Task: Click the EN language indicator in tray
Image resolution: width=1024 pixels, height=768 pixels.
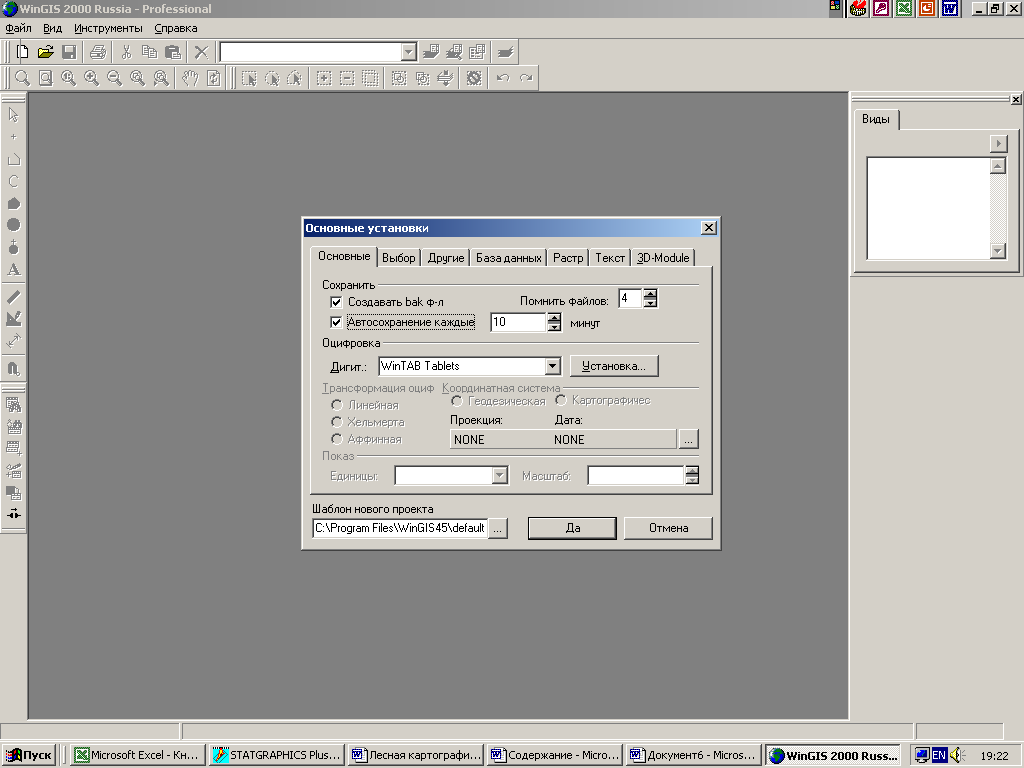Action: pyautogui.click(x=939, y=755)
